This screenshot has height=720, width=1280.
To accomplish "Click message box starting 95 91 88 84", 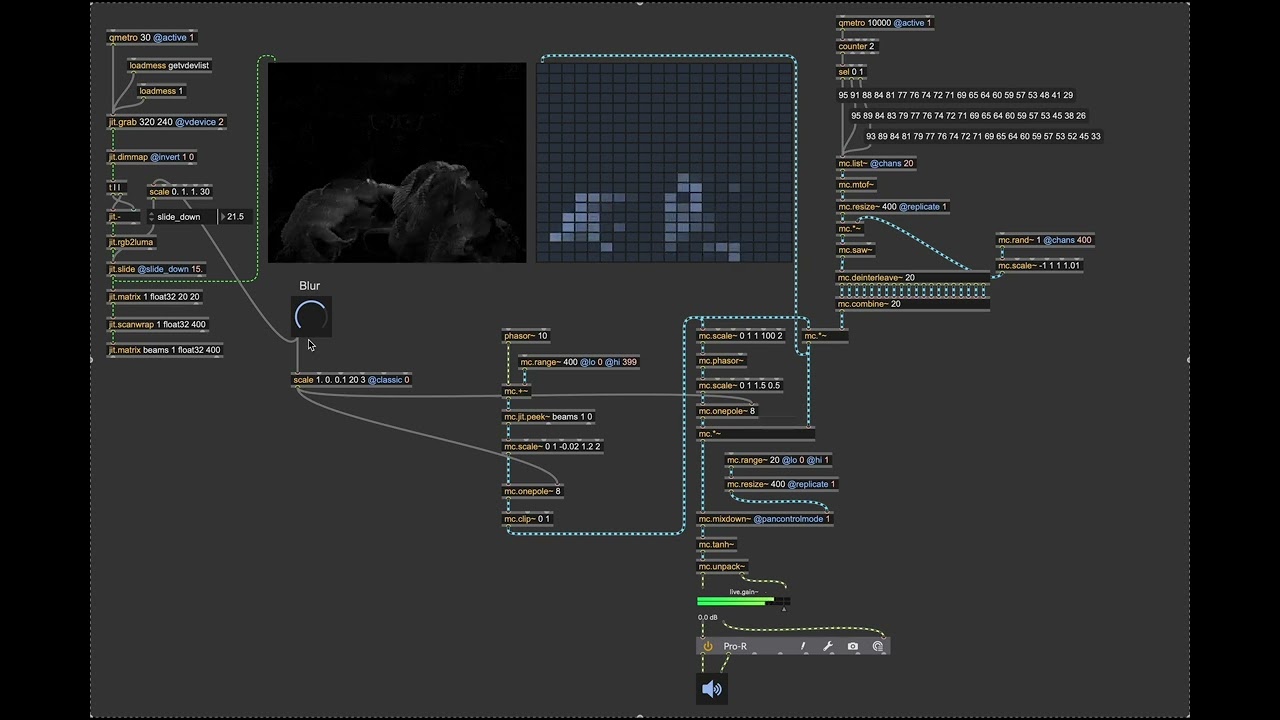I will [955, 95].
